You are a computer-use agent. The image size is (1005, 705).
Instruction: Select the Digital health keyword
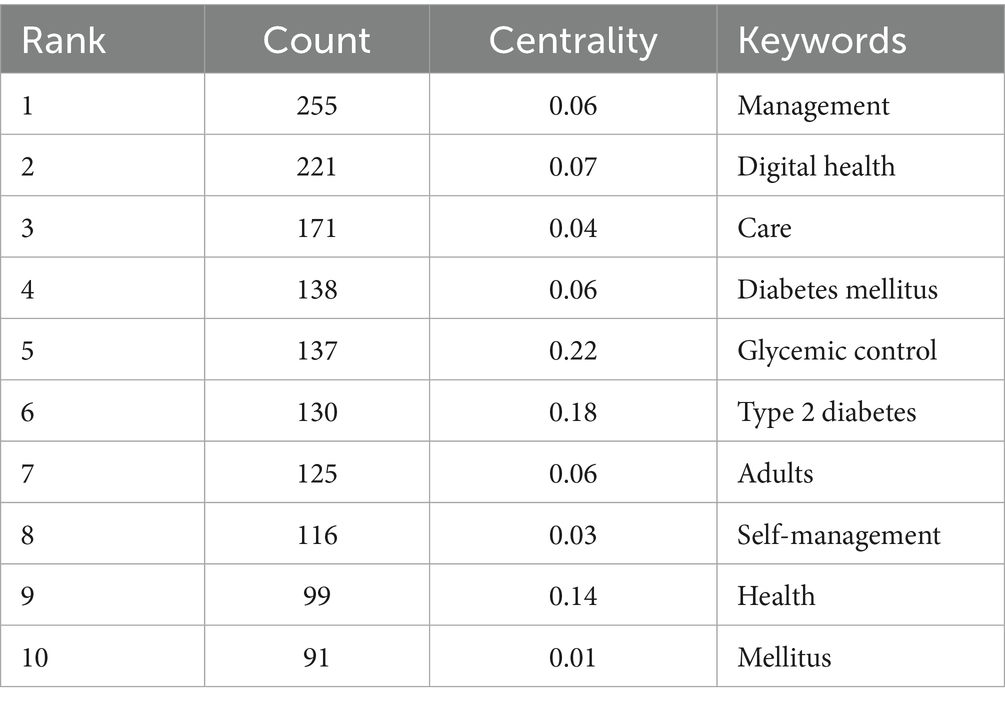pos(816,166)
